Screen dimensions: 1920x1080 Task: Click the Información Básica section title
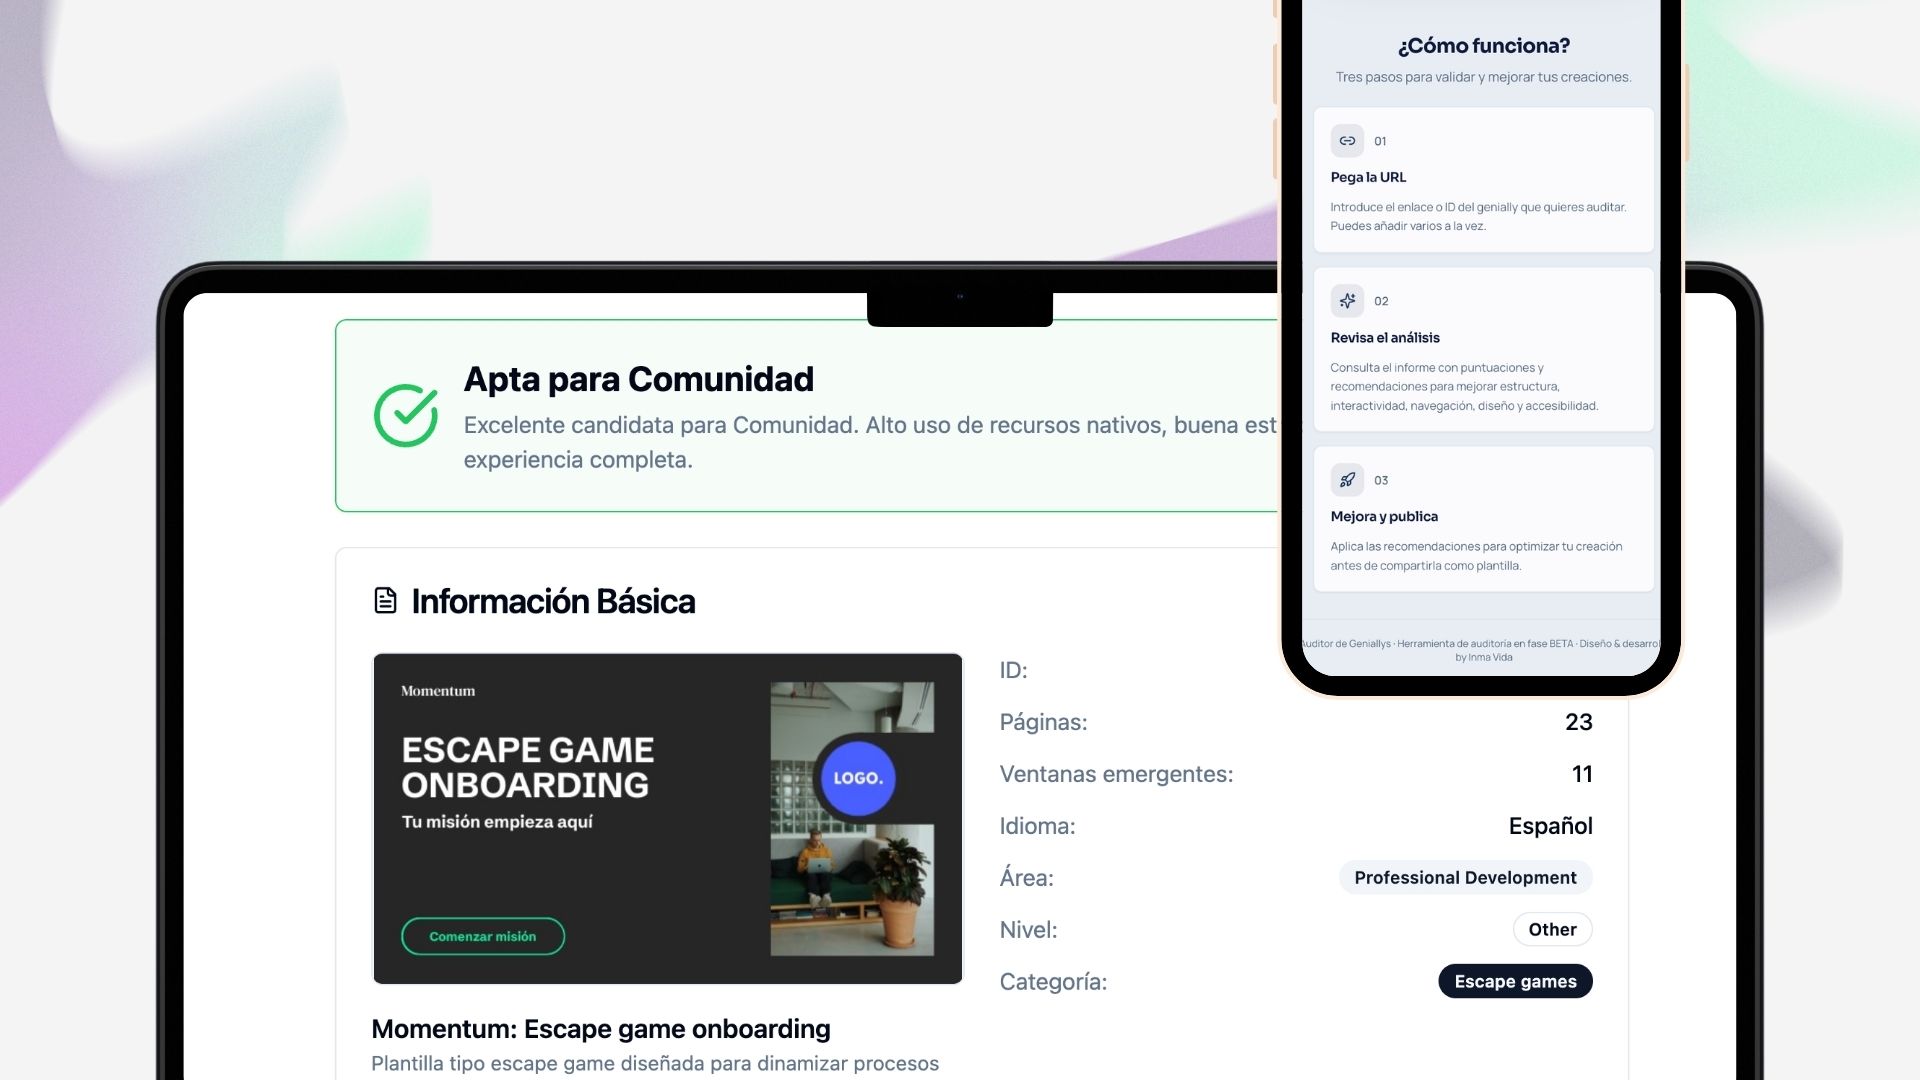pyautogui.click(x=553, y=601)
